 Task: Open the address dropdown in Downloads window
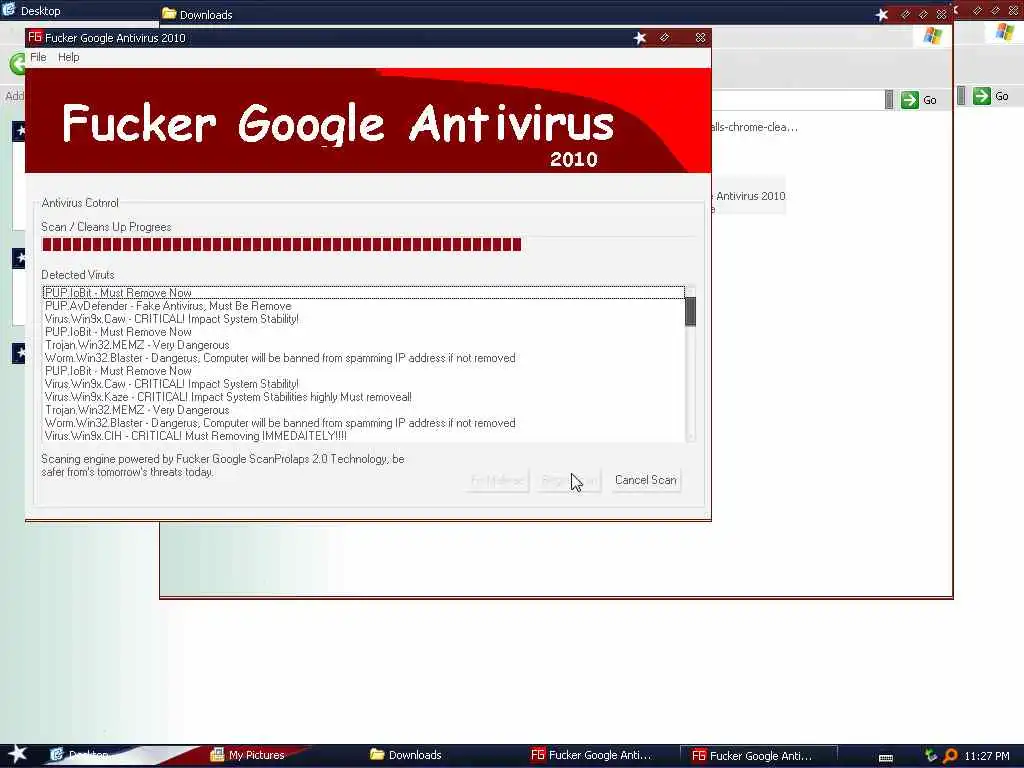pyautogui.click(x=889, y=100)
